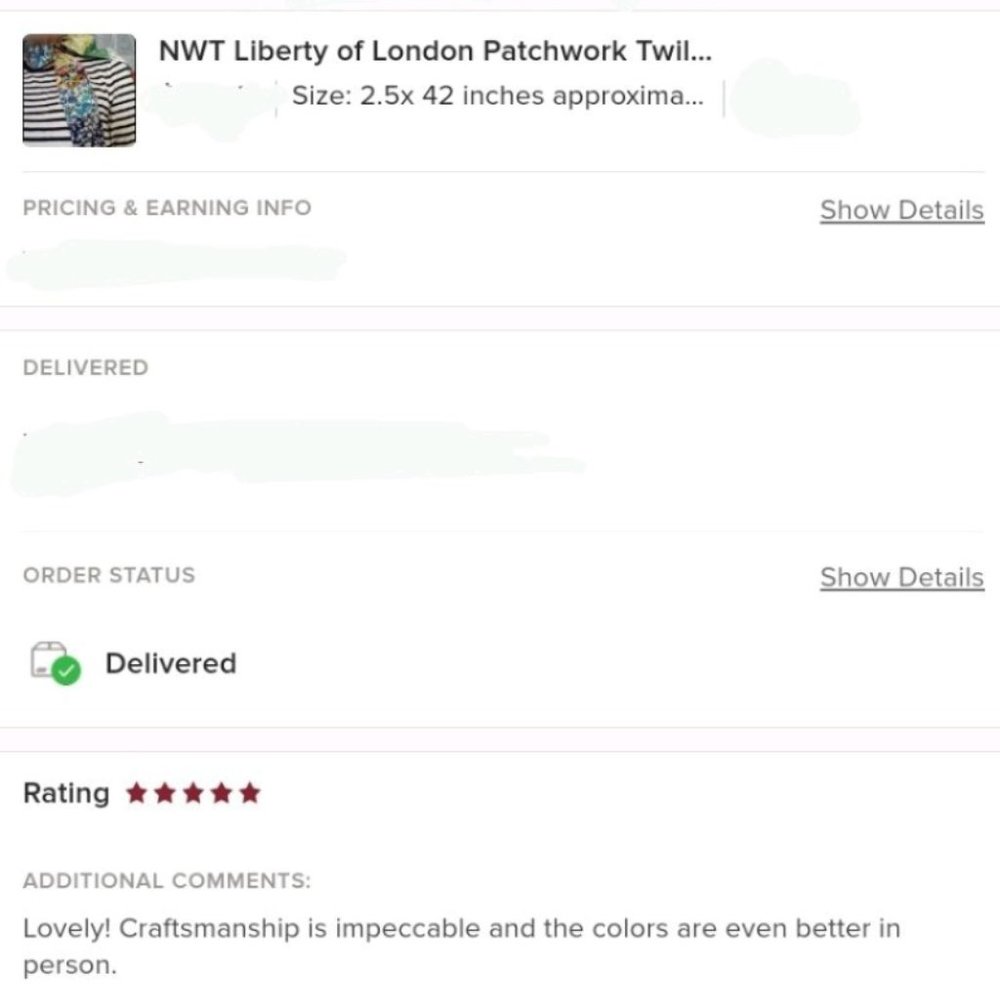Open the NWT Liberty of London Patchwork title

coord(435,51)
